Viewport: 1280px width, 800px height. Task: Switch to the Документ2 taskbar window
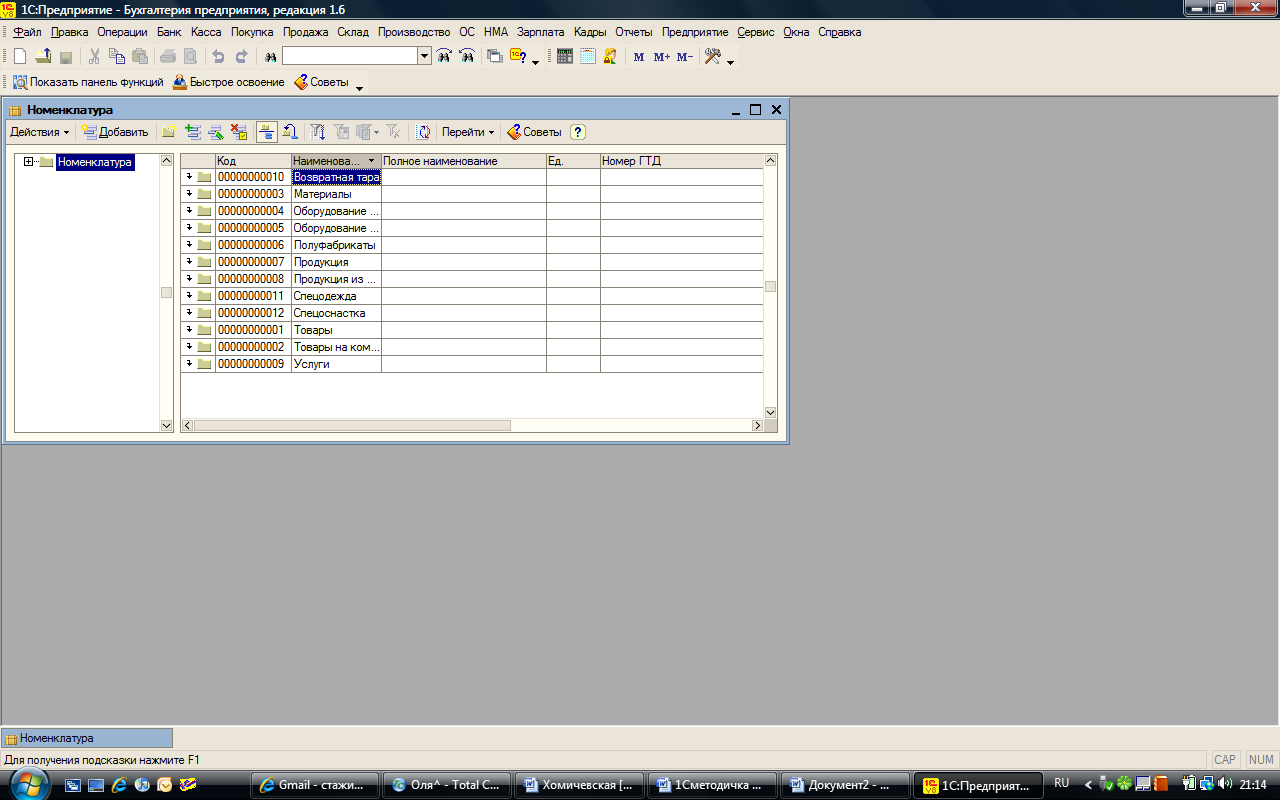(x=845, y=785)
